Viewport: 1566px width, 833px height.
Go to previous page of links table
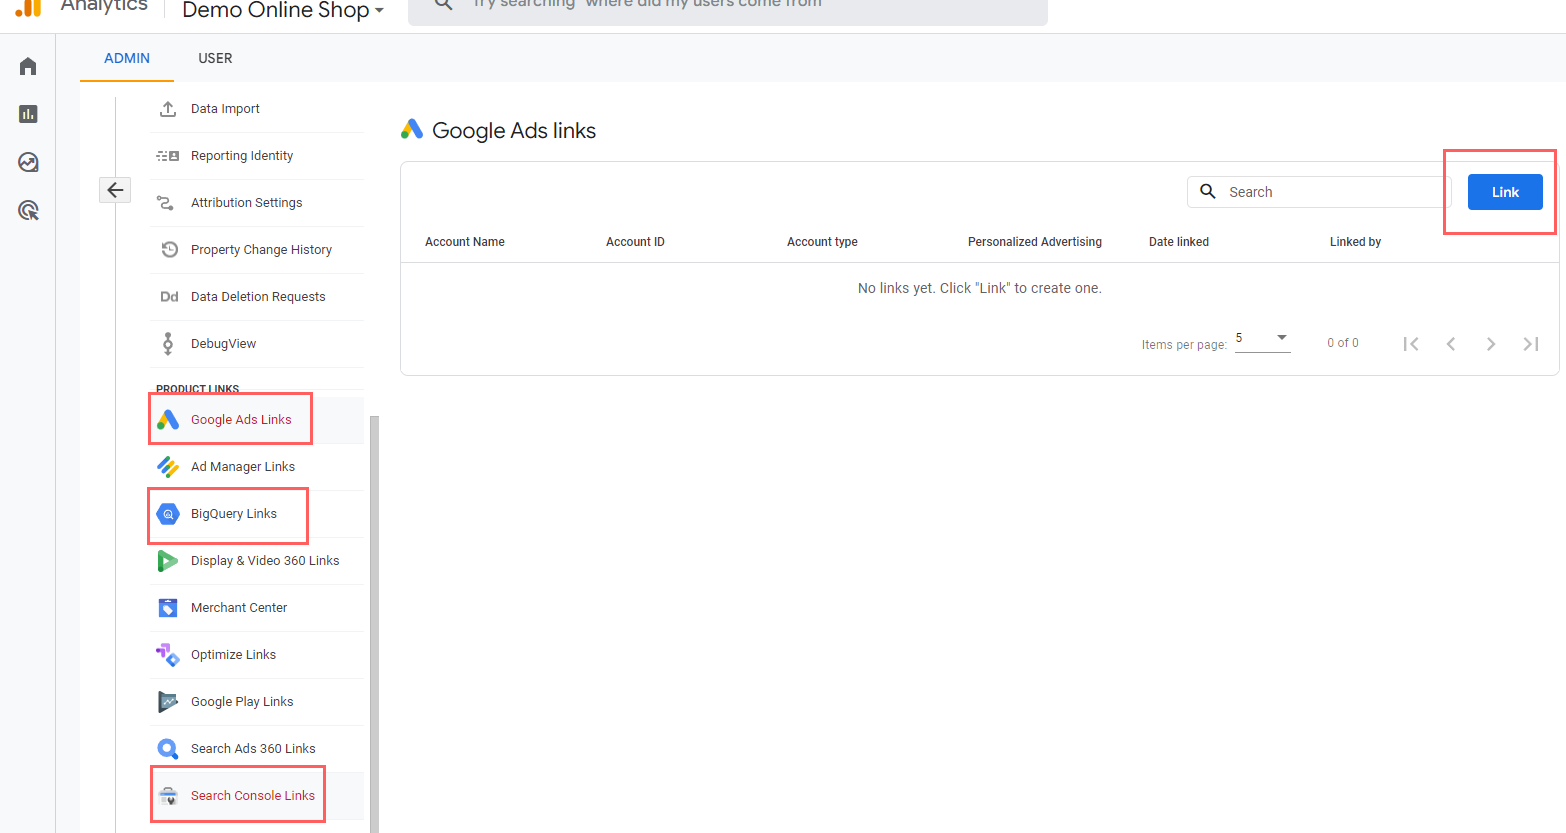1451,344
